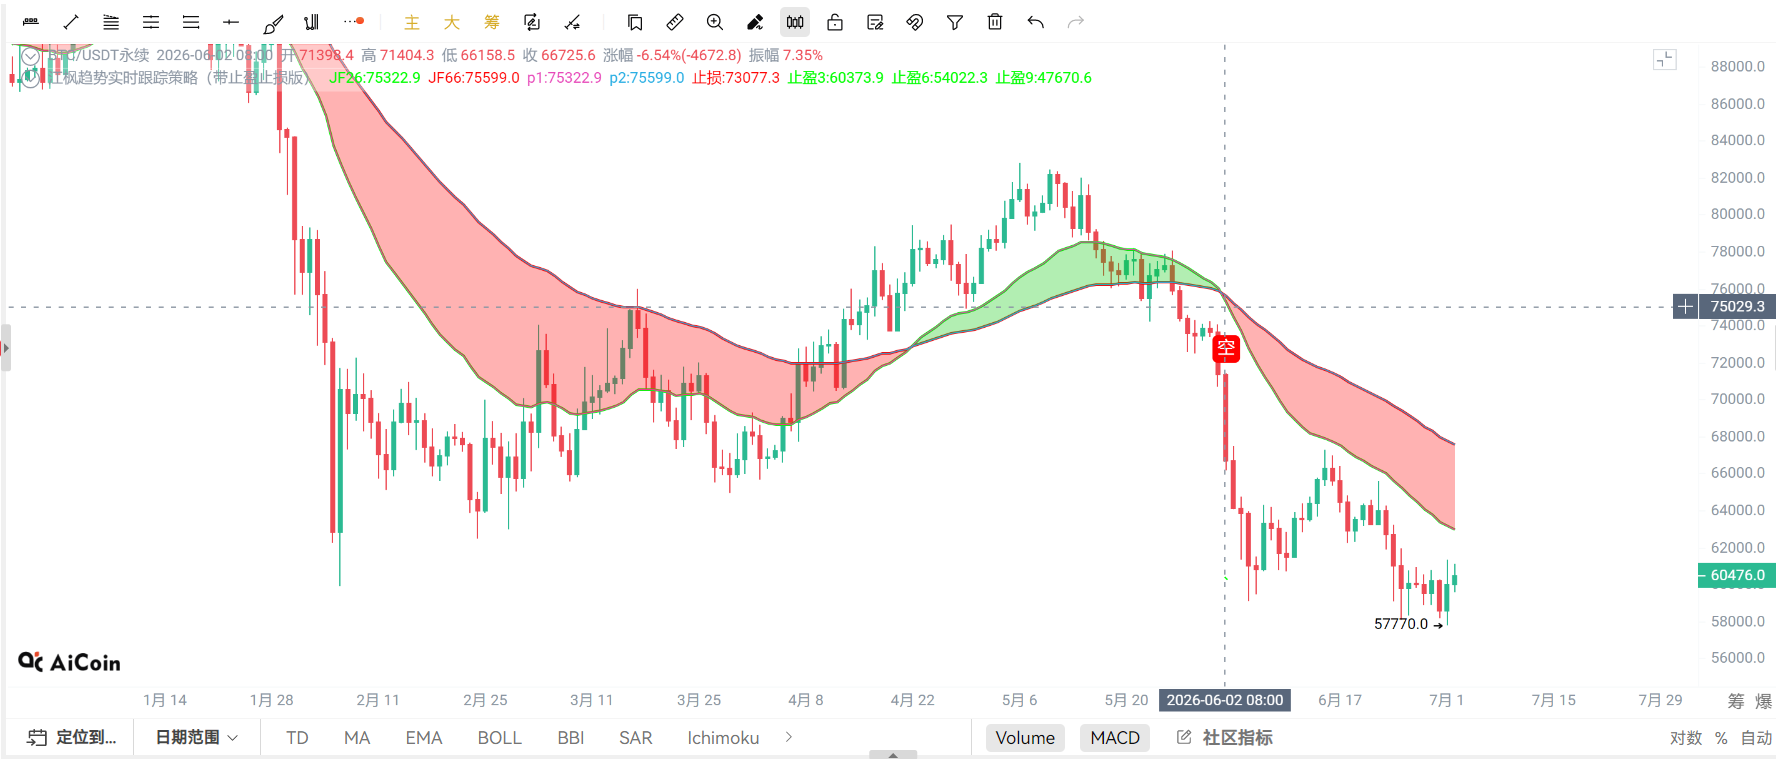Screen dimensions: 1776x759
Task: Expand more indicators with right chevron
Action: 789,737
